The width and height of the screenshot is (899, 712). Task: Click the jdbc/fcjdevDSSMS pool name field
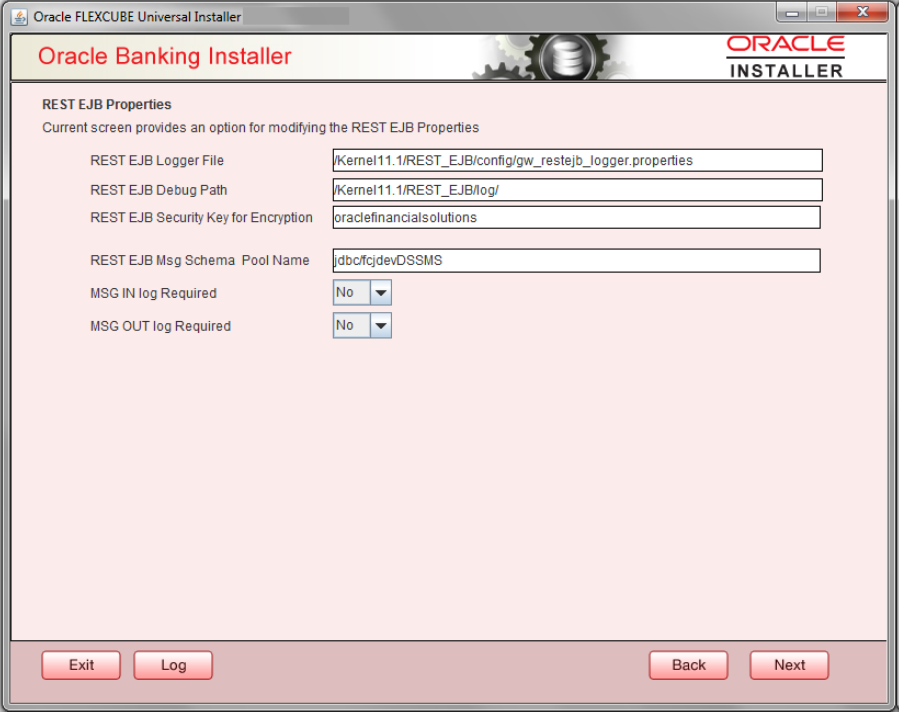[x=576, y=260]
